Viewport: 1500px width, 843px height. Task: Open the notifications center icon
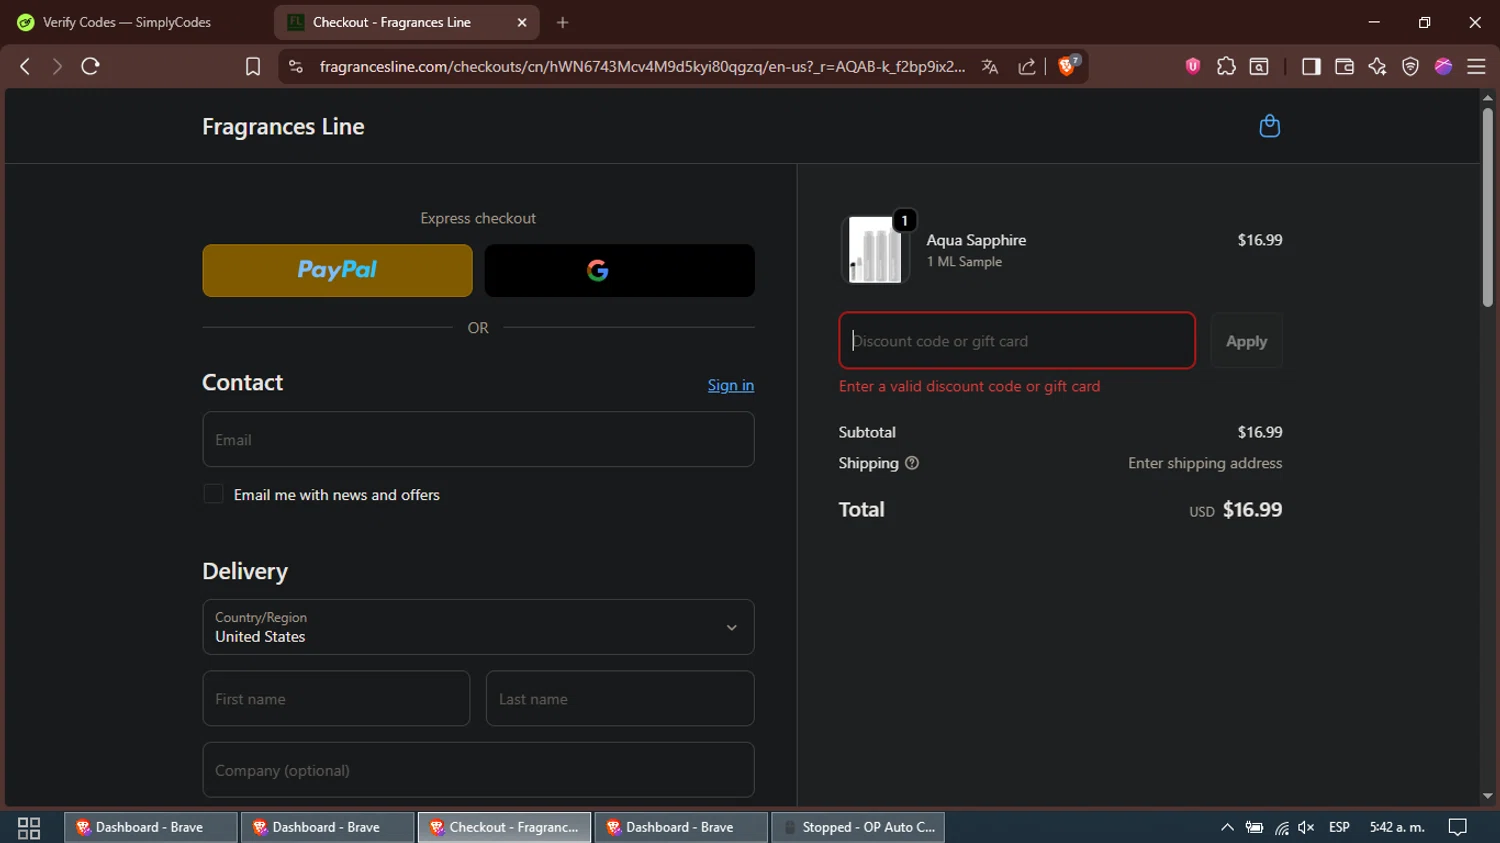1458,827
